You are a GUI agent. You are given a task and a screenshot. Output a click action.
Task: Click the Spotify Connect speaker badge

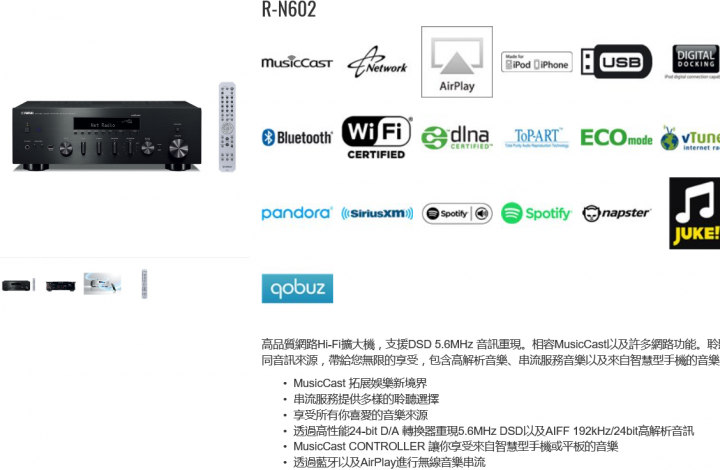coord(457,213)
